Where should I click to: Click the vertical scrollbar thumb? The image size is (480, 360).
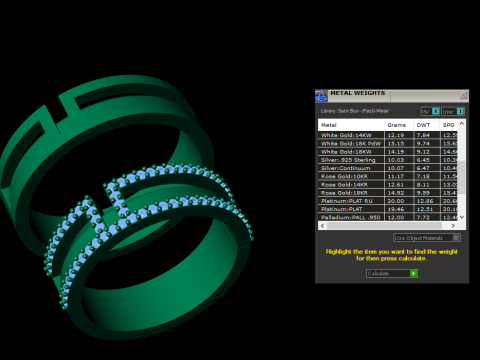point(462,177)
